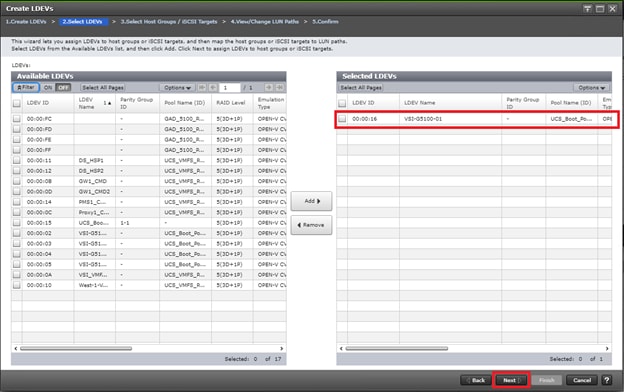Image resolution: width=624 pixels, height=392 pixels.
Task: Turn filter OFF in Available LDEVs
Action: (63, 87)
